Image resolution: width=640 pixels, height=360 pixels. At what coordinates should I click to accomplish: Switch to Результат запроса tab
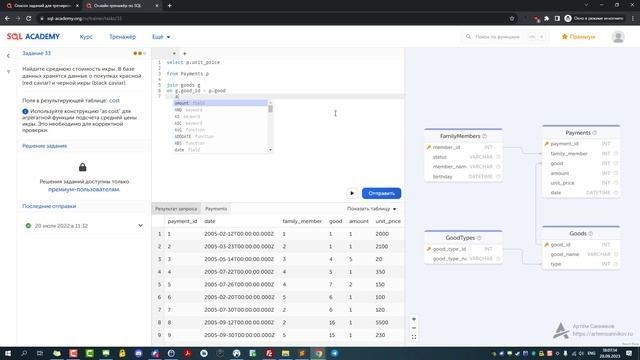click(x=176, y=209)
